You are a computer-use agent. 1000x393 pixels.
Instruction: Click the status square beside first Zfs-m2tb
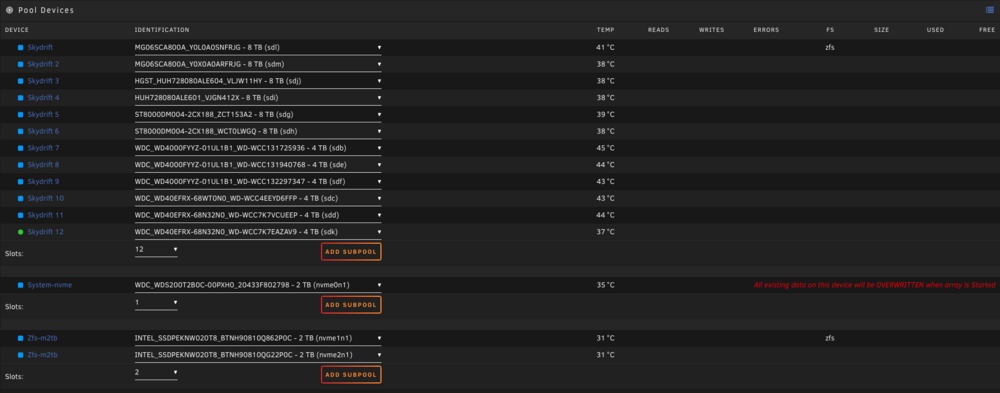click(x=20, y=338)
